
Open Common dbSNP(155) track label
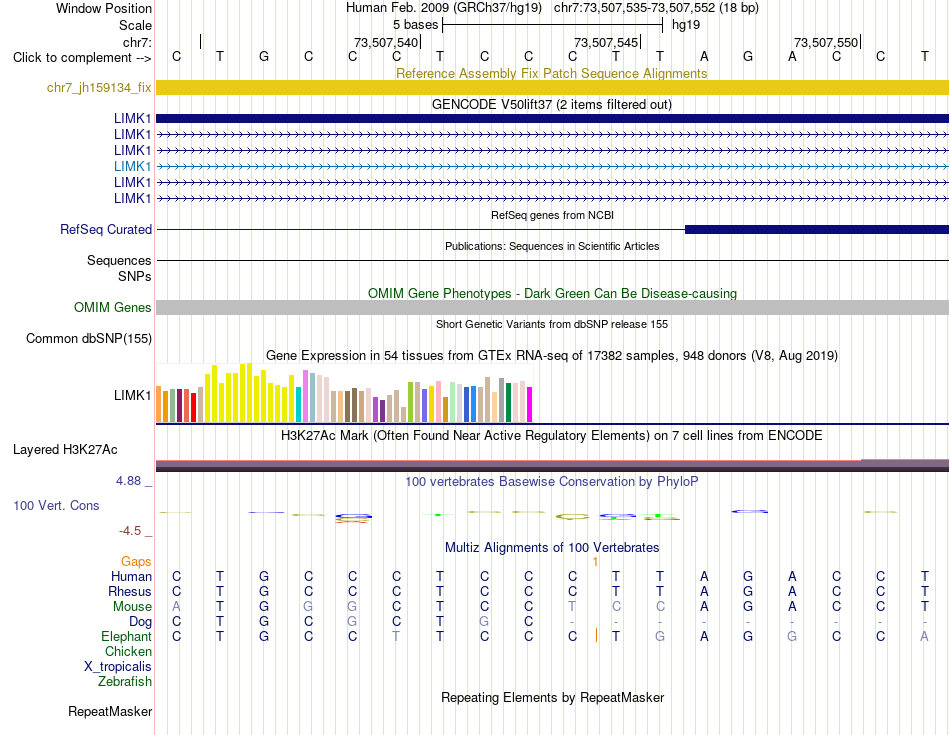tap(88, 338)
